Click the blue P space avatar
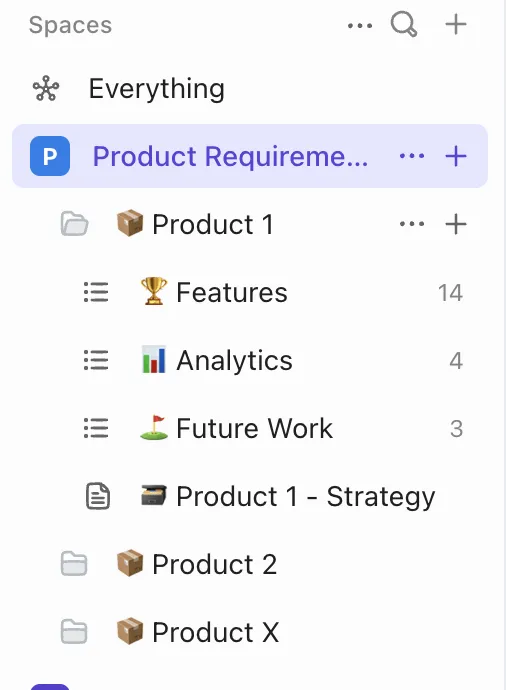 pyautogui.click(x=50, y=156)
